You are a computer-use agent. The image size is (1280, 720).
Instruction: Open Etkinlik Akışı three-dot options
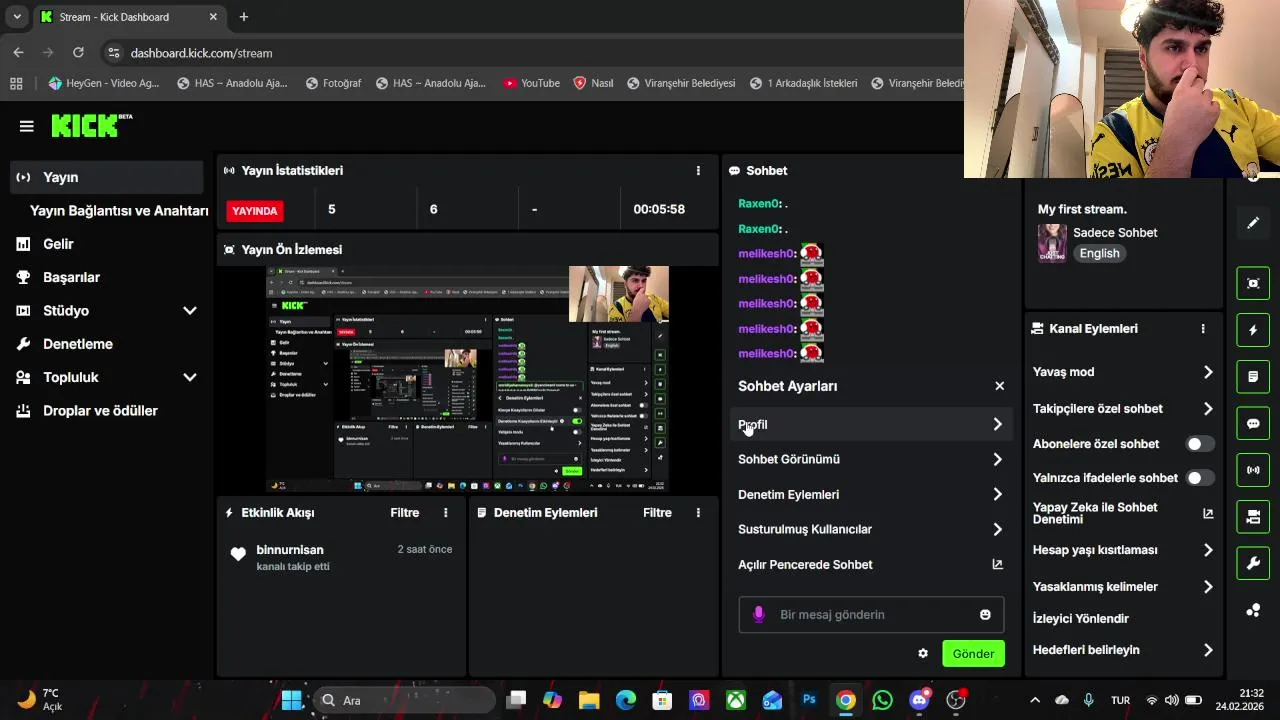pos(446,513)
